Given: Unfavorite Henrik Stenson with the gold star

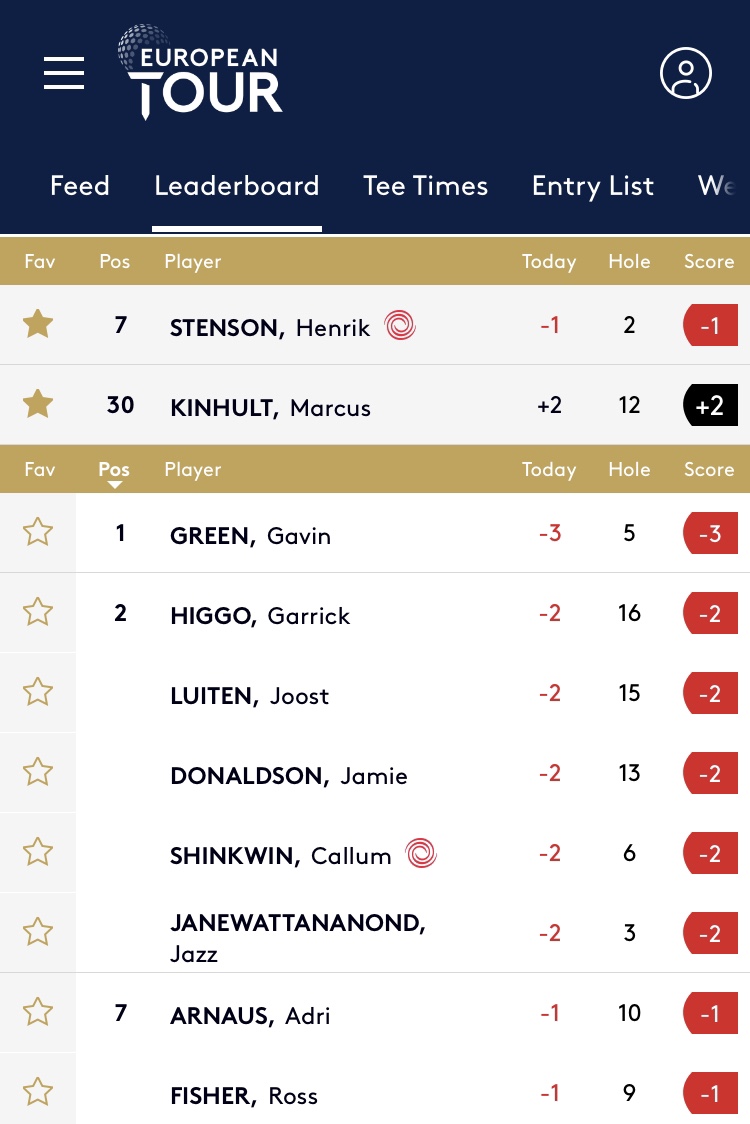Looking at the screenshot, I should click(x=38, y=325).
